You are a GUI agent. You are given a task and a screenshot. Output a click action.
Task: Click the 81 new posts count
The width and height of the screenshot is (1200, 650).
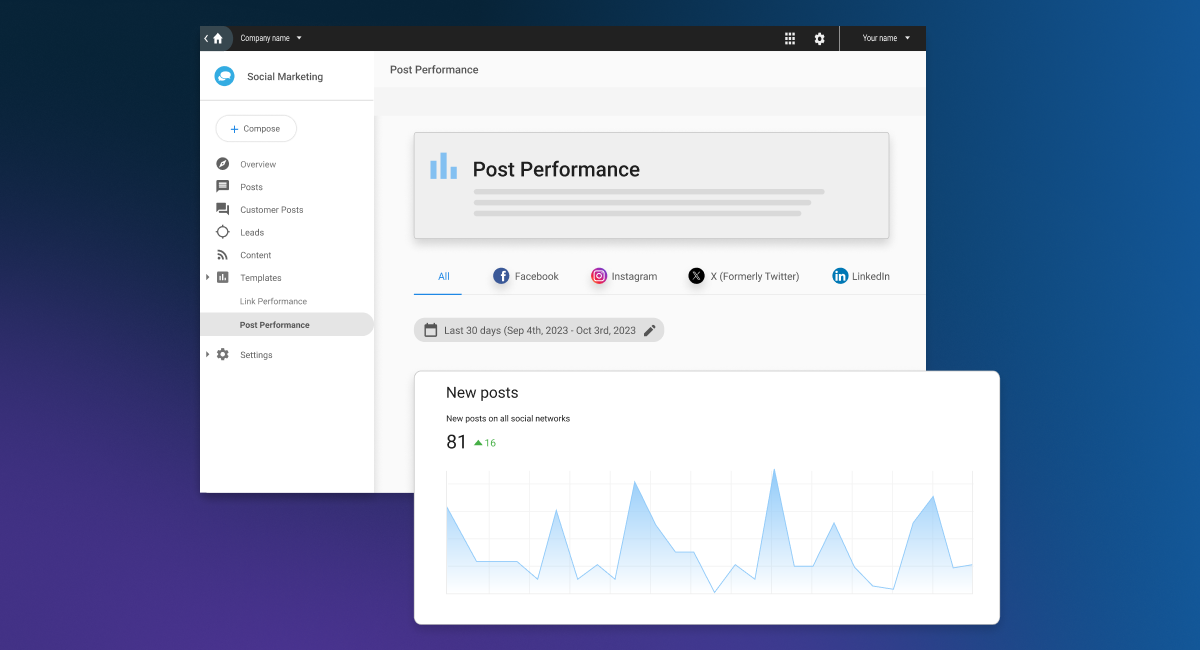[x=456, y=442]
